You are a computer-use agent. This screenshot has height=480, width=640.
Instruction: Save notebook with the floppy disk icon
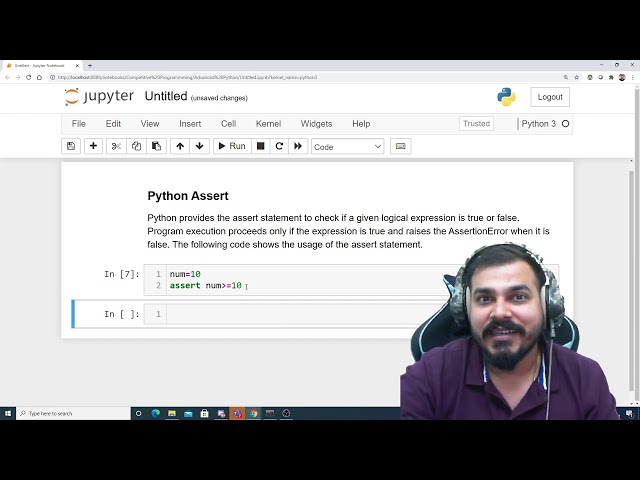pos(71,146)
